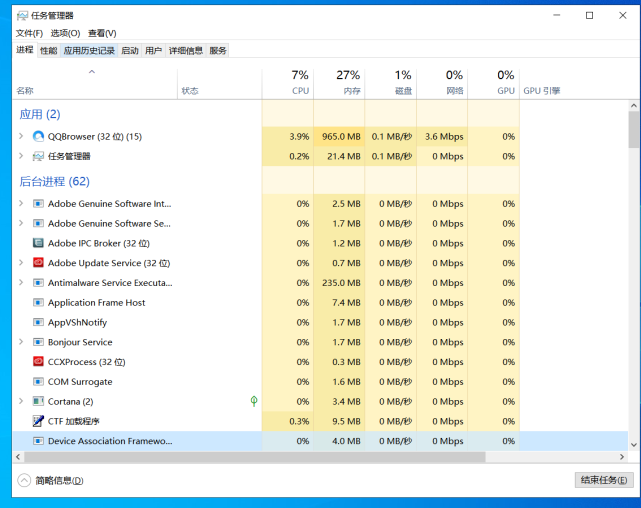Switch to the 用户 tab
This screenshot has width=641, height=508.
(x=153, y=51)
